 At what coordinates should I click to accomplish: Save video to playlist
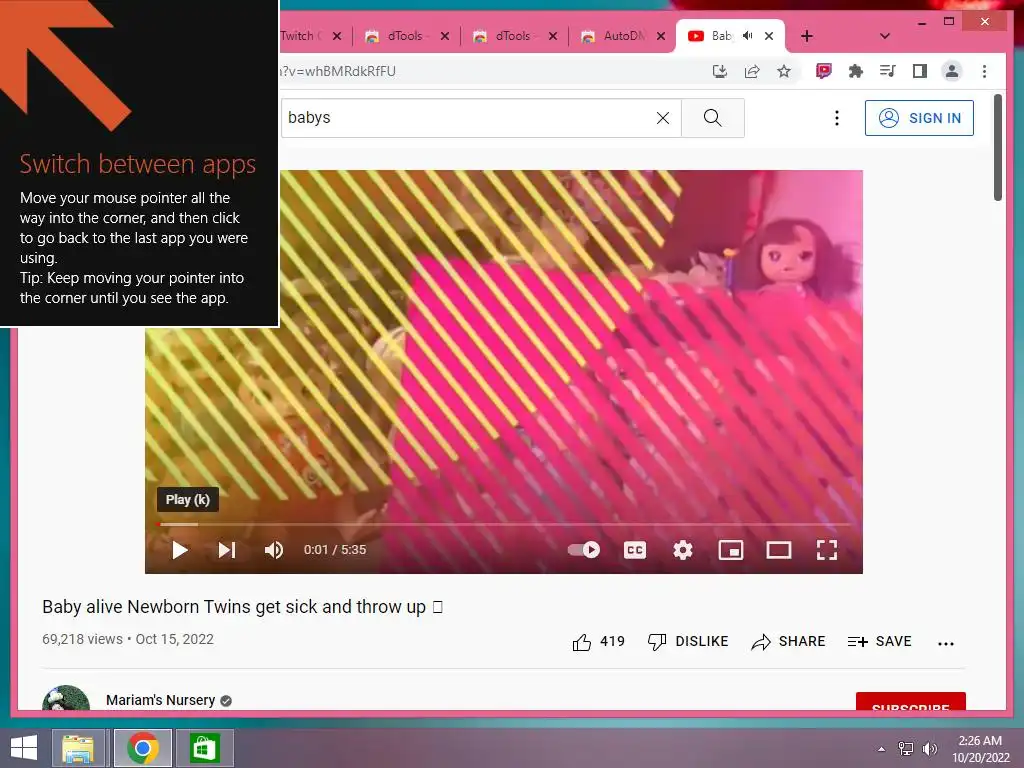[880, 642]
